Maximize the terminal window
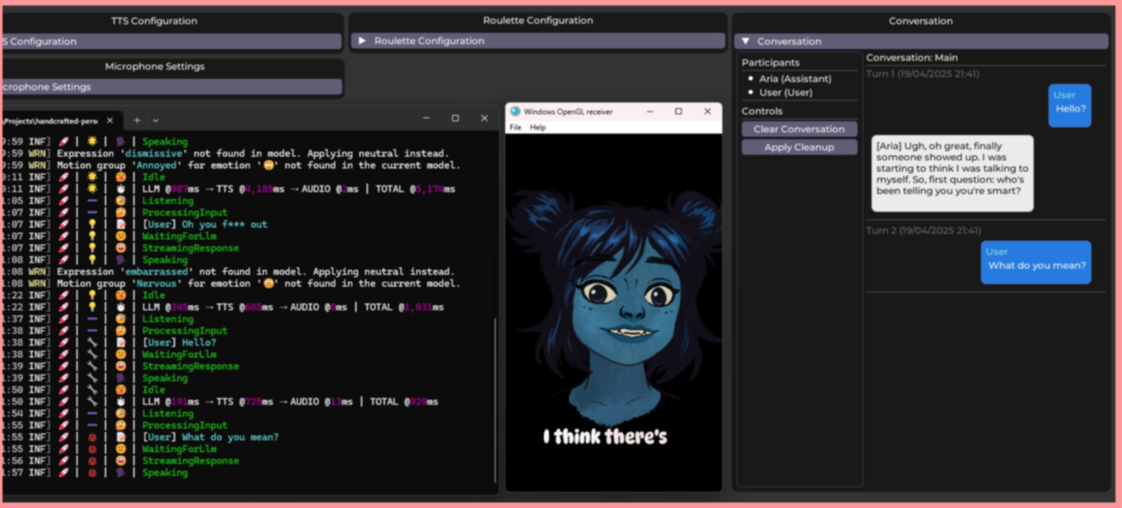The width and height of the screenshot is (1122, 508). [x=455, y=119]
